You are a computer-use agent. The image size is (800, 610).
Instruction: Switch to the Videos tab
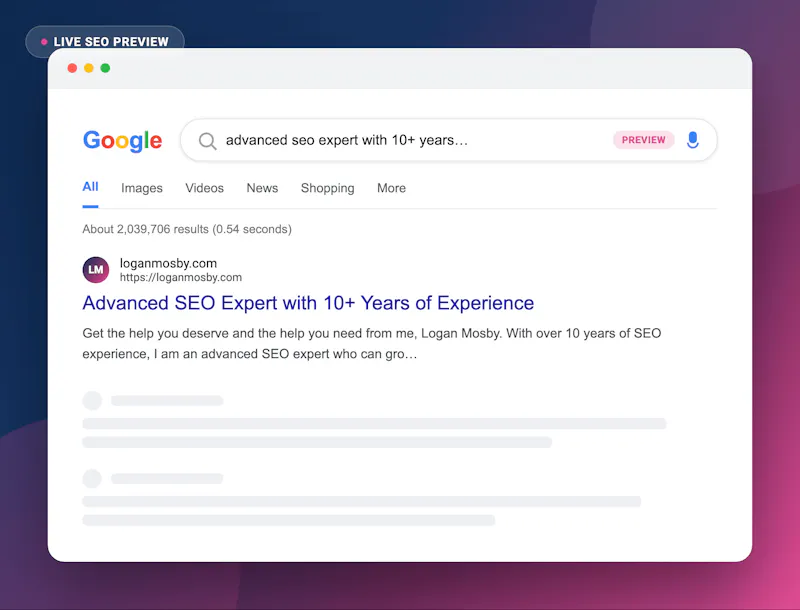tap(205, 188)
